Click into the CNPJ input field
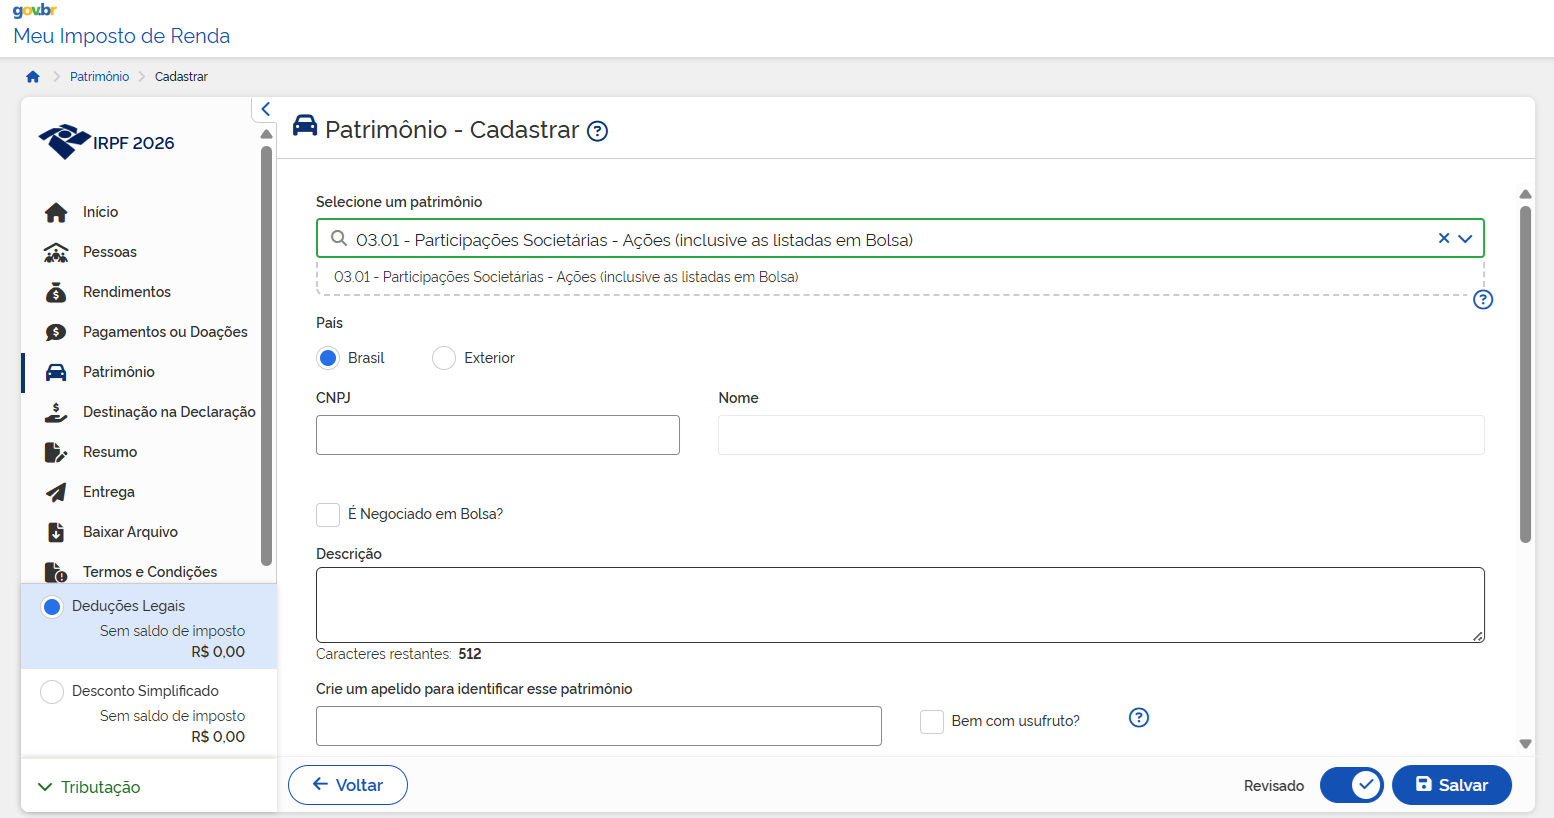The image size is (1554, 818). 497,435
